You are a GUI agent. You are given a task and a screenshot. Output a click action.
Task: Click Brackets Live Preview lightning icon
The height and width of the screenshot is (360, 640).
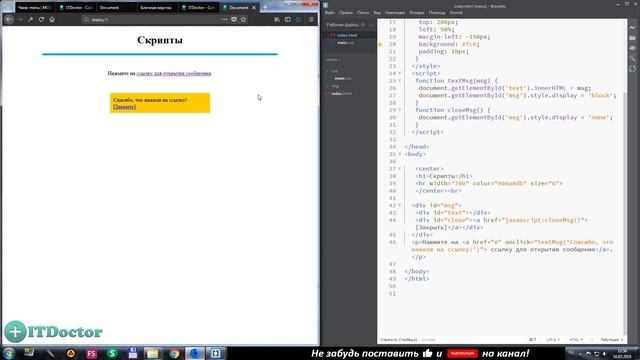tap(632, 27)
